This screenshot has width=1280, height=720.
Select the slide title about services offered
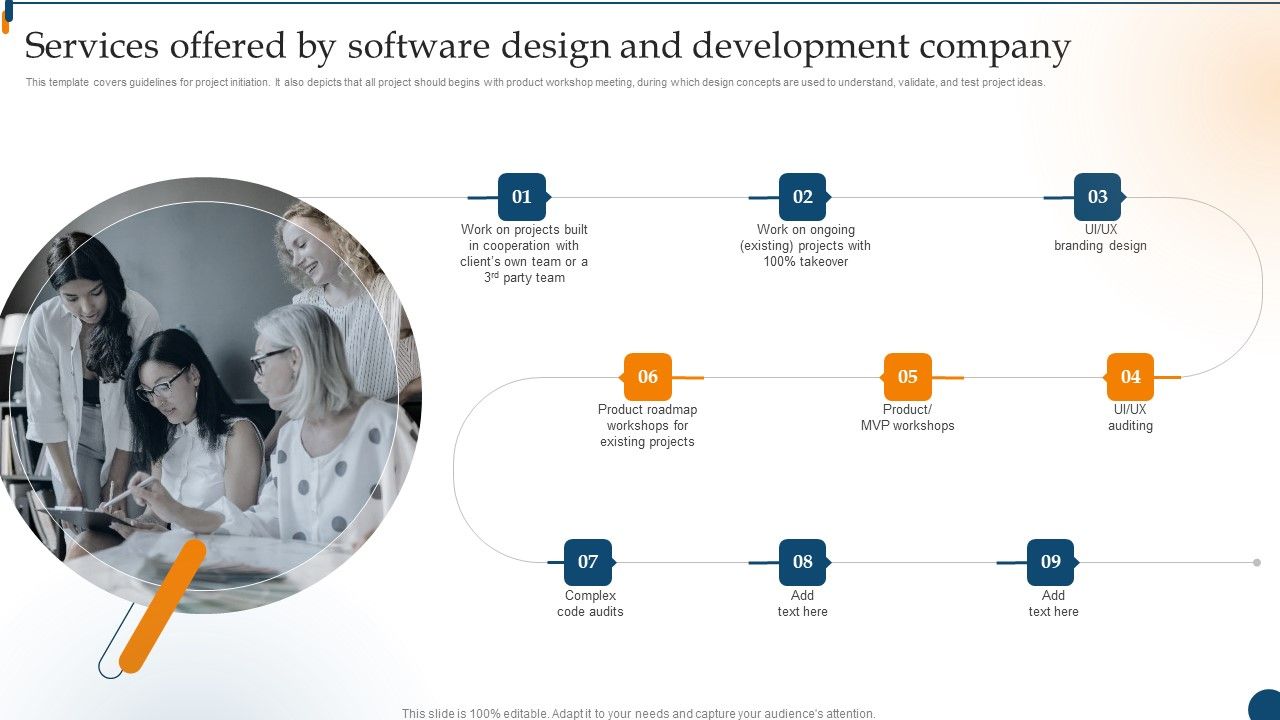(548, 46)
